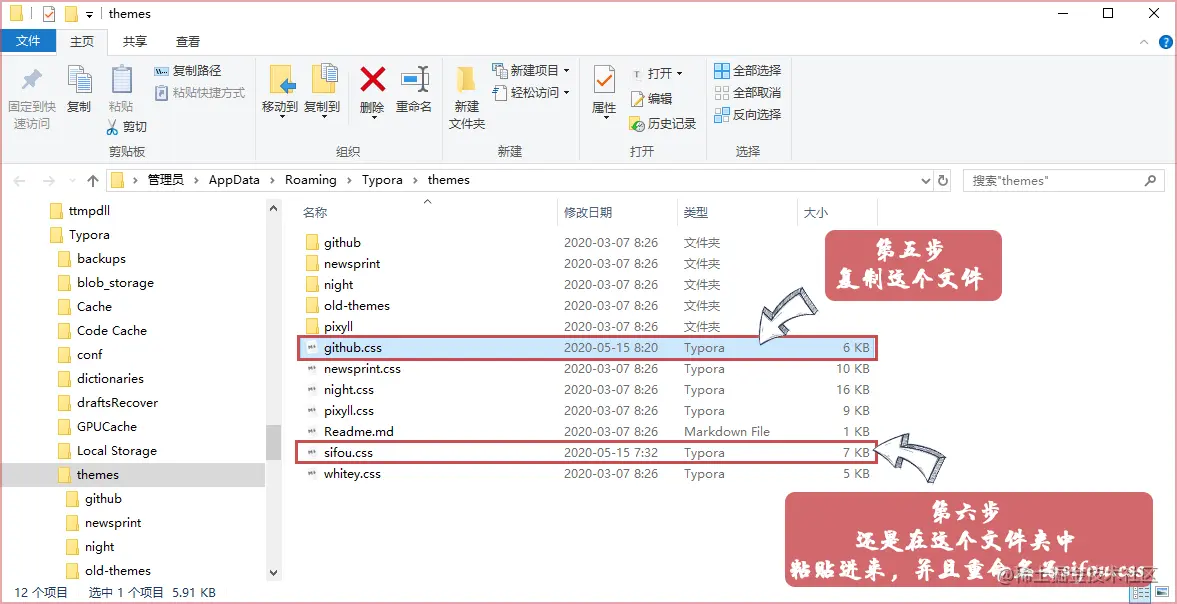Click the 重命名 (Rename) icon
The image size is (1177, 604).
[414, 88]
